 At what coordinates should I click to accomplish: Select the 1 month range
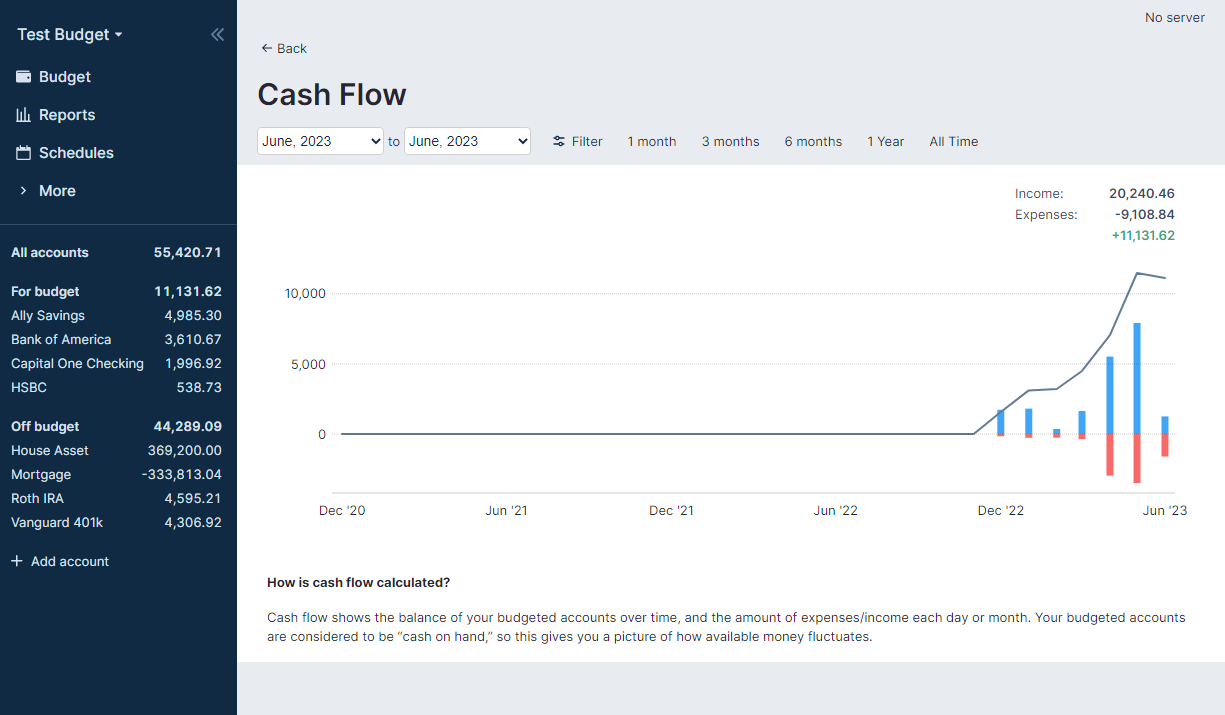point(651,142)
